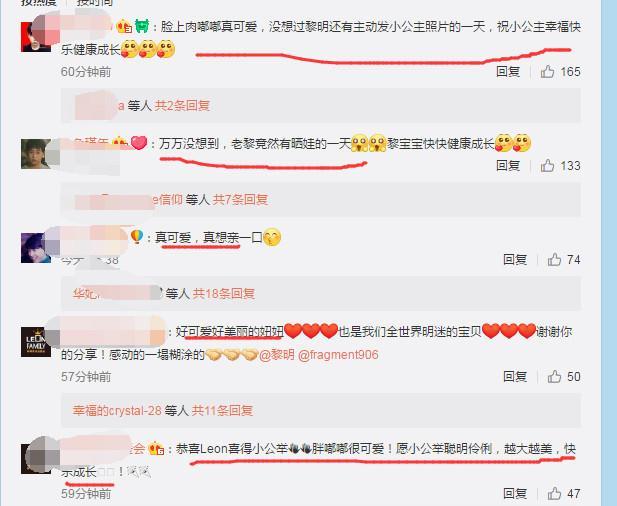Expand the 共7条回复 reply thread
Screen dimensions: 617x506
[x=240, y=199]
